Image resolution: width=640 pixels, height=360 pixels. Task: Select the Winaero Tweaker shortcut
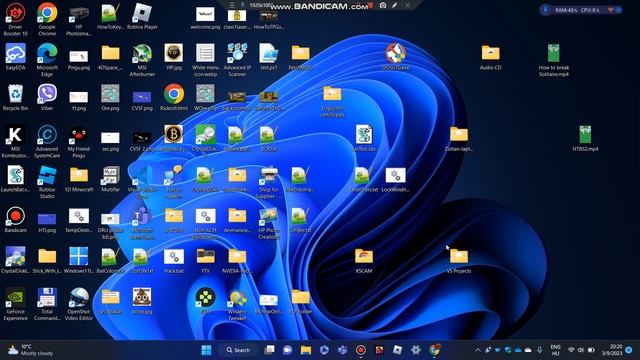[237, 304]
